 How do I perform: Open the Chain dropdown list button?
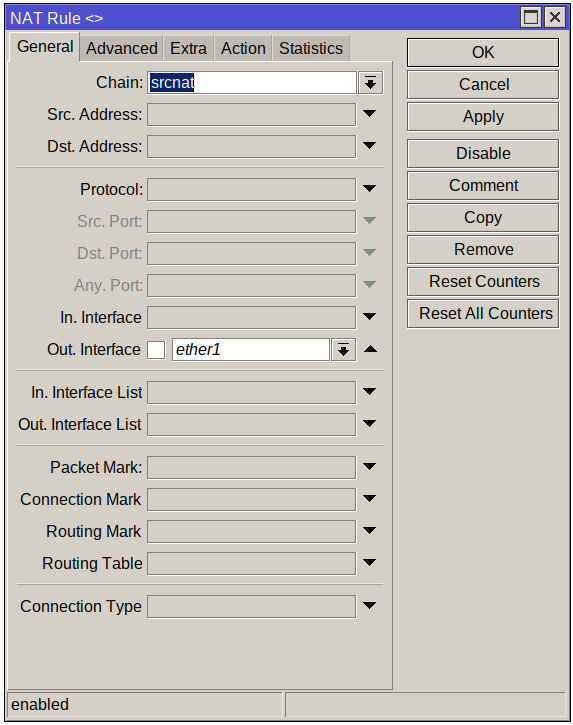(370, 83)
